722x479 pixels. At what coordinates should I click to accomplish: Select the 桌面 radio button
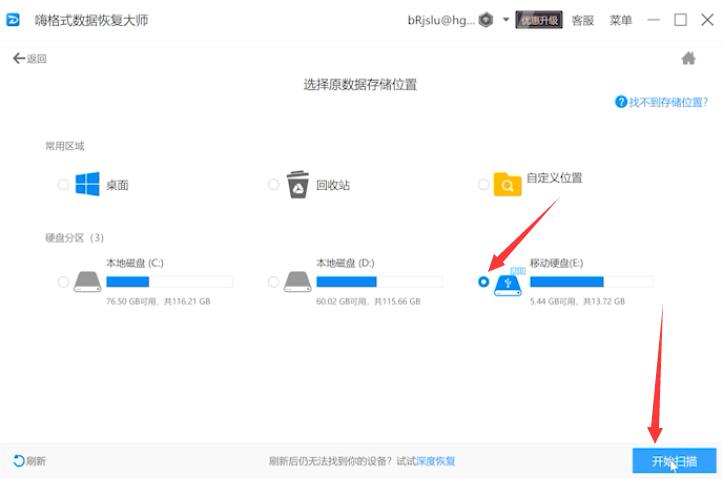(x=63, y=185)
